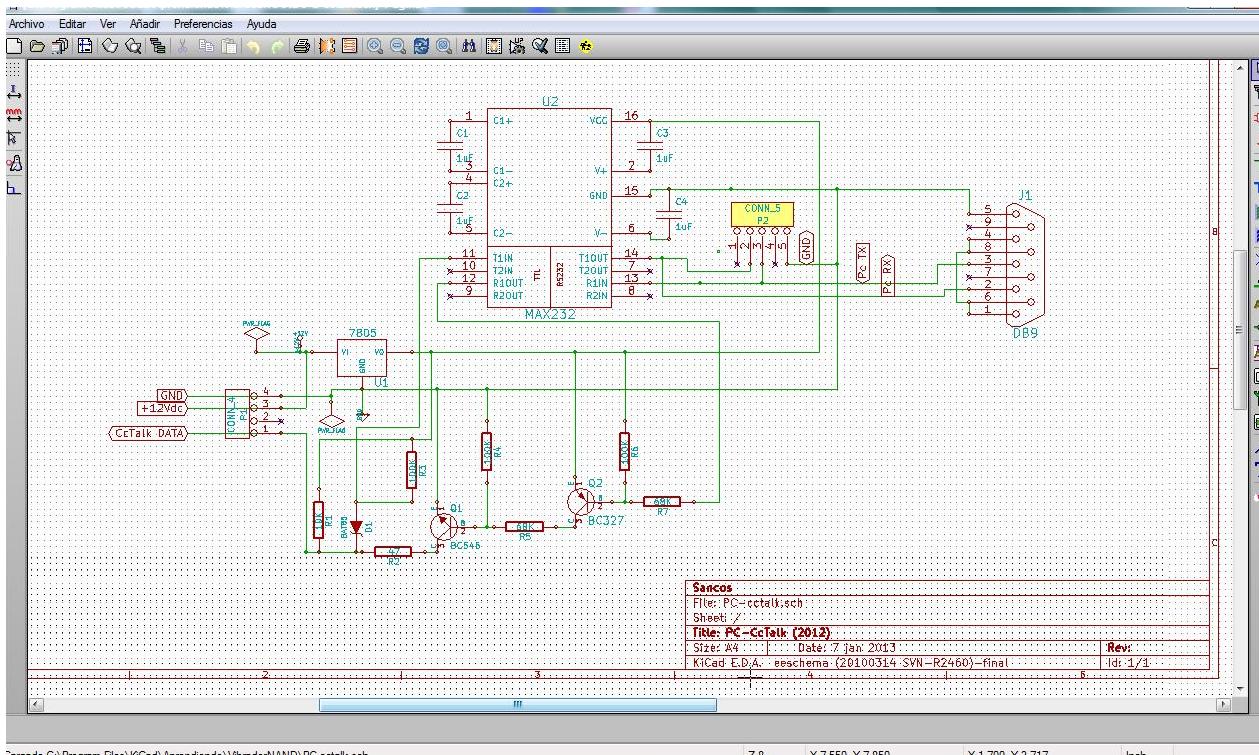
Task: Select the DB9 connector label
Action: click(1026, 334)
